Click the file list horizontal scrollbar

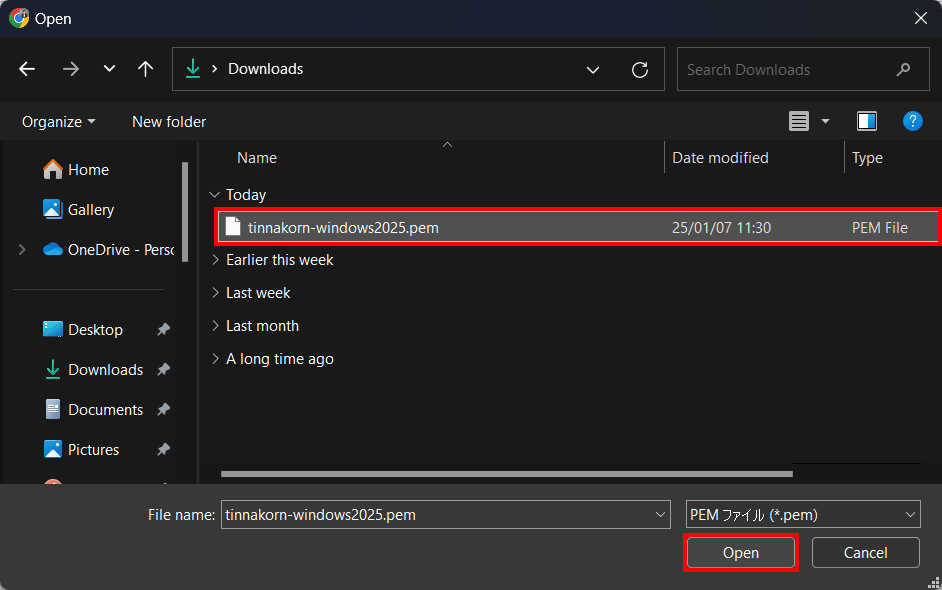coord(506,474)
